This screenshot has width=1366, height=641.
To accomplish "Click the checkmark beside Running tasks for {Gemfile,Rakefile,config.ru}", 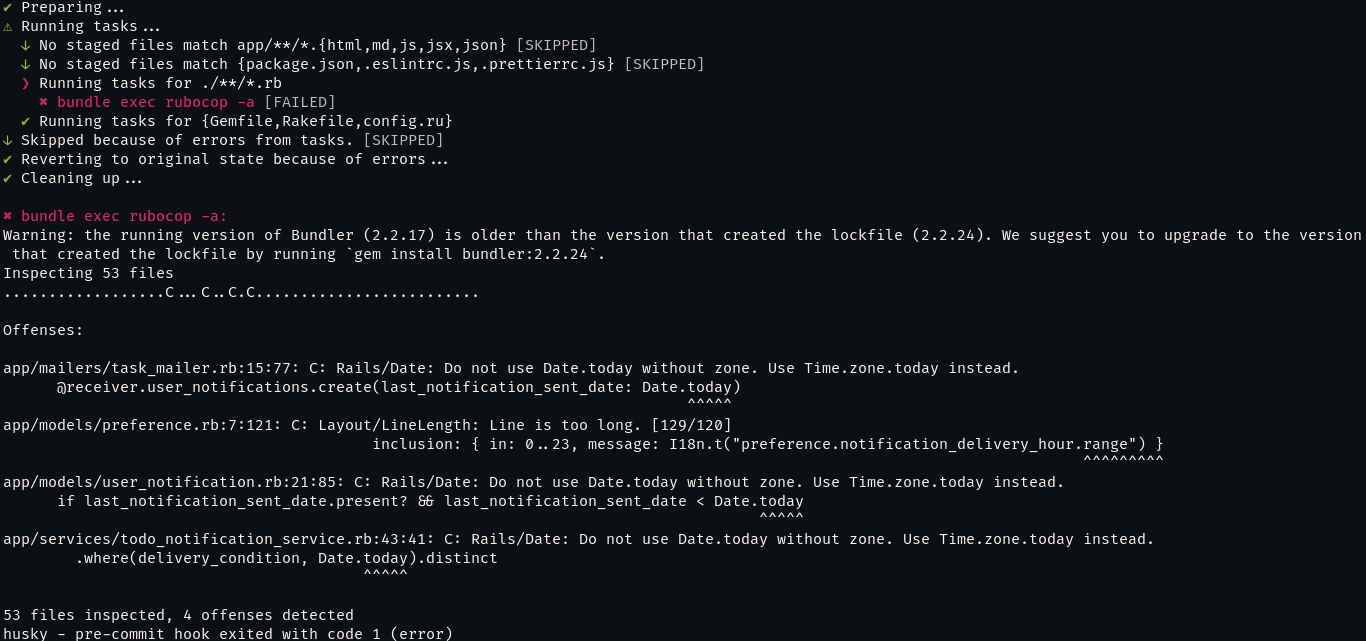I will (25, 121).
